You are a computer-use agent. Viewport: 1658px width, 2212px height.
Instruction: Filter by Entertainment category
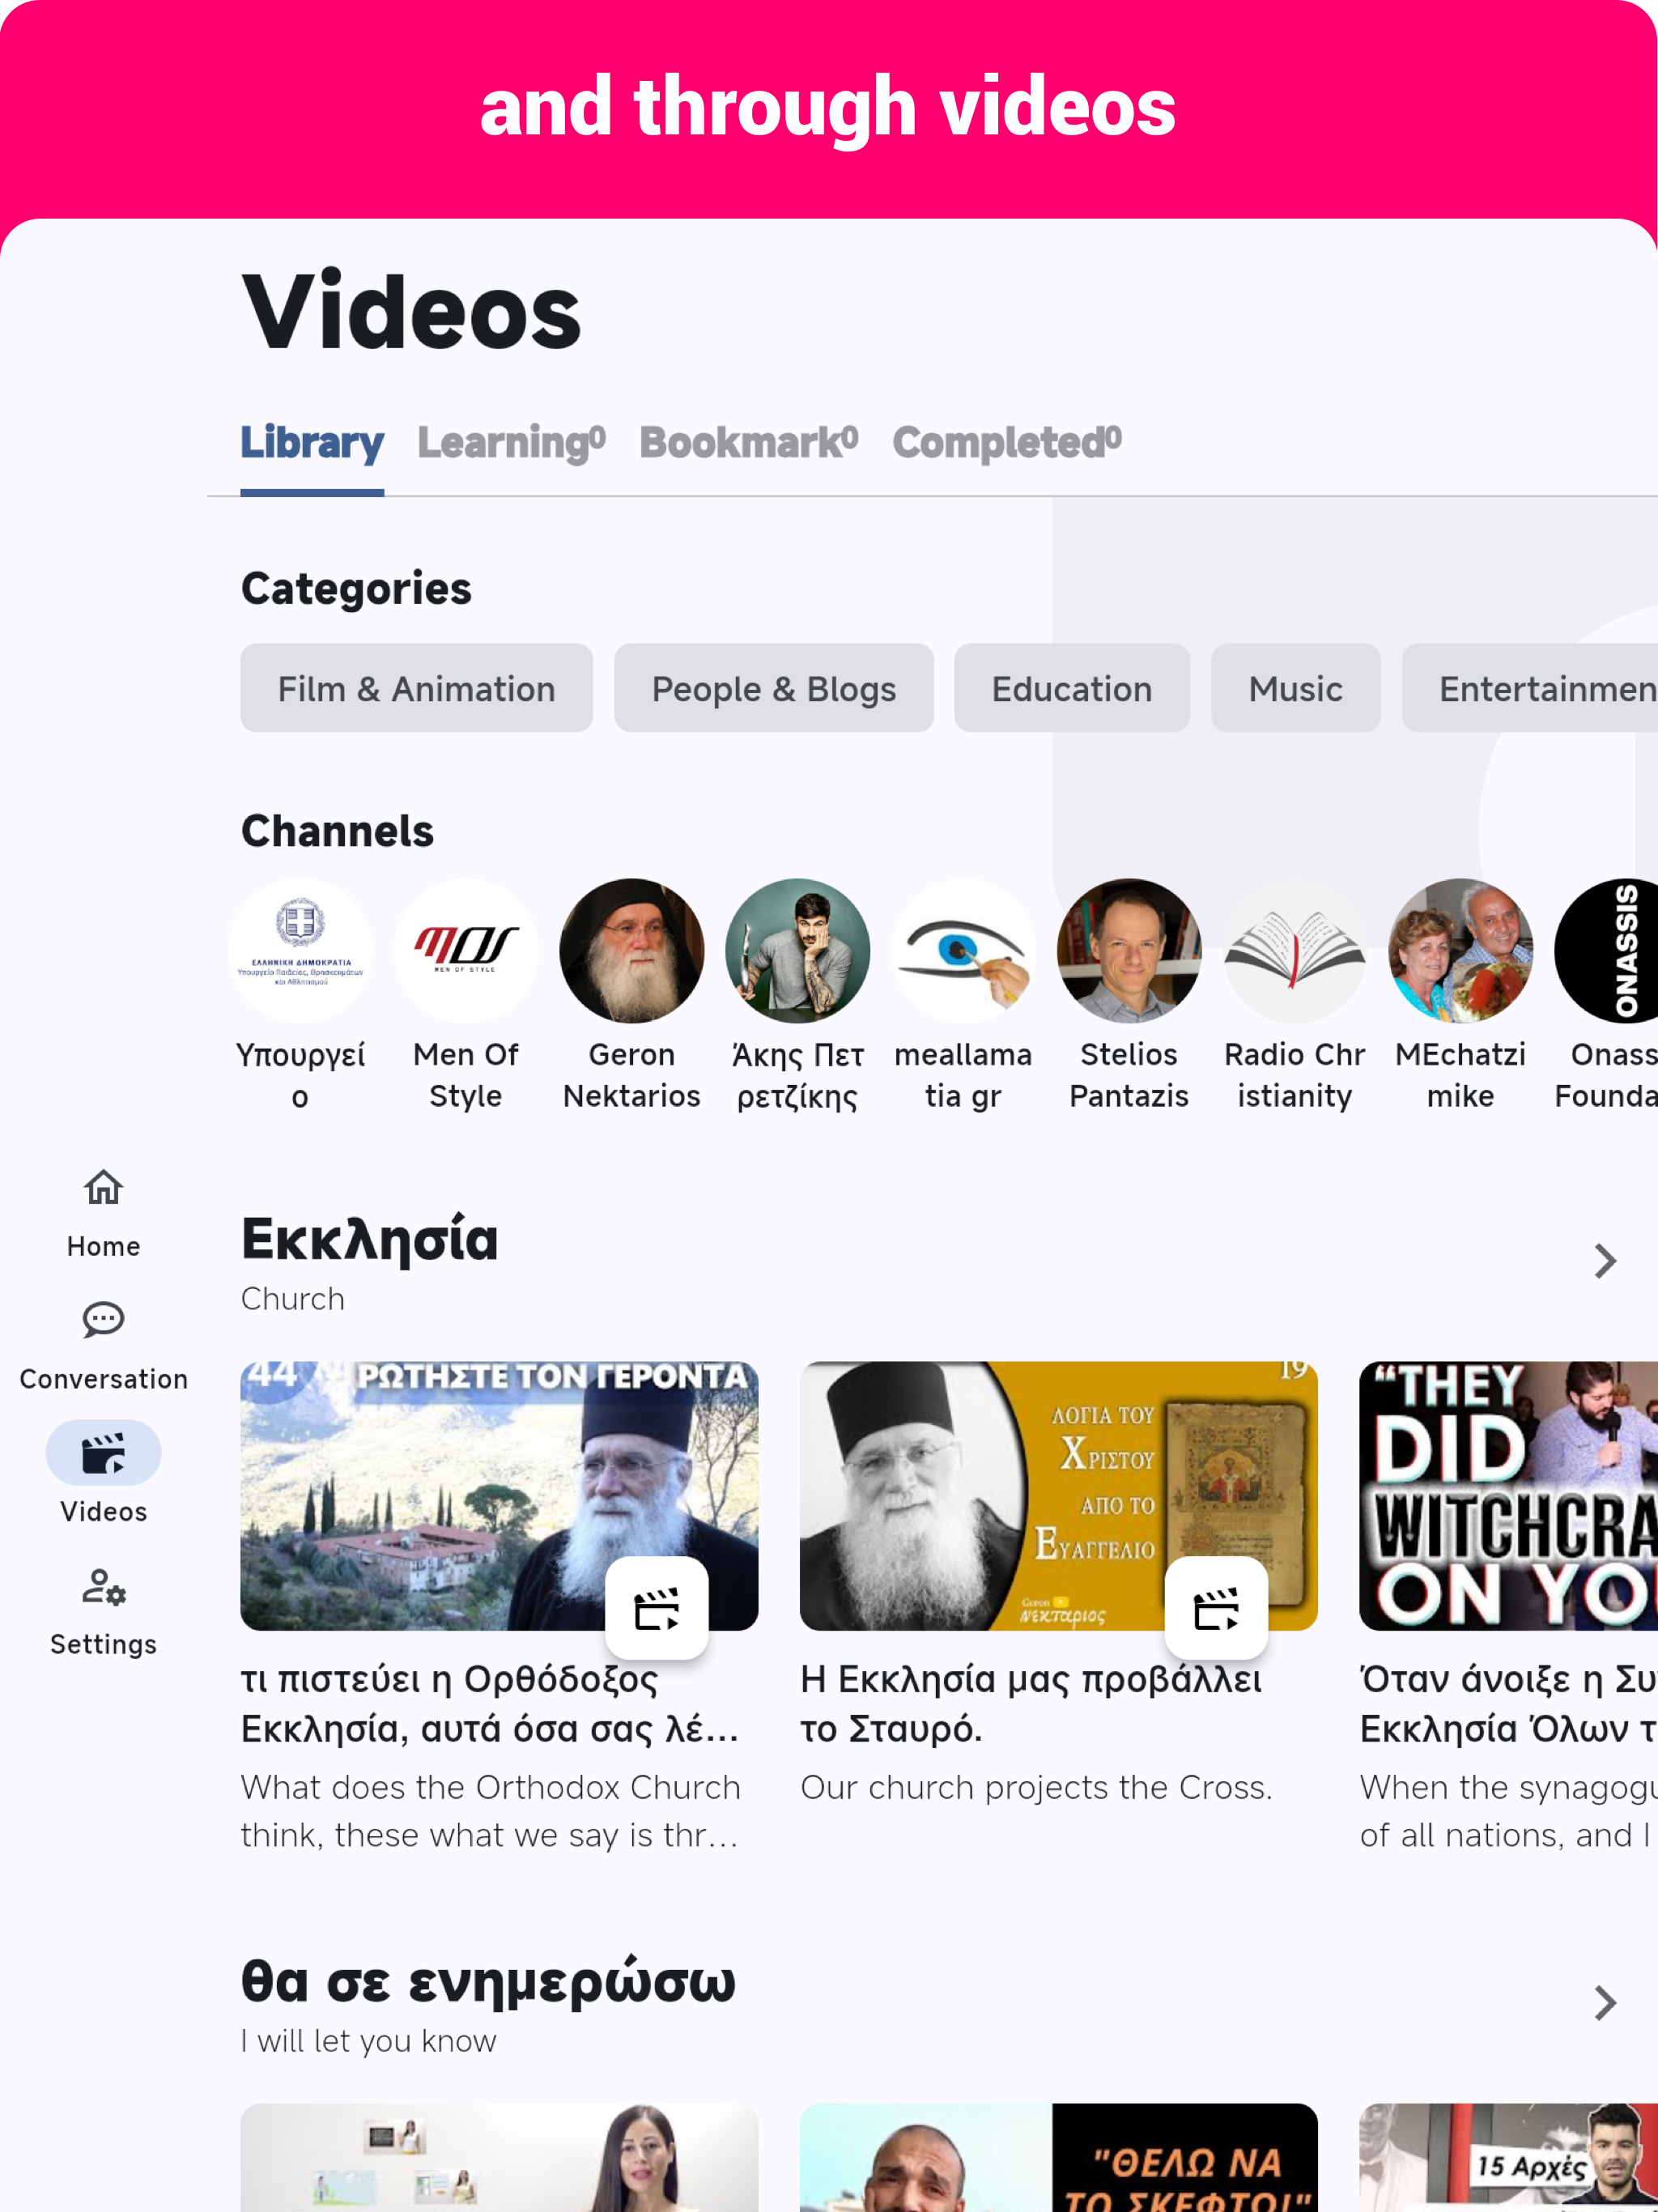coord(1530,688)
